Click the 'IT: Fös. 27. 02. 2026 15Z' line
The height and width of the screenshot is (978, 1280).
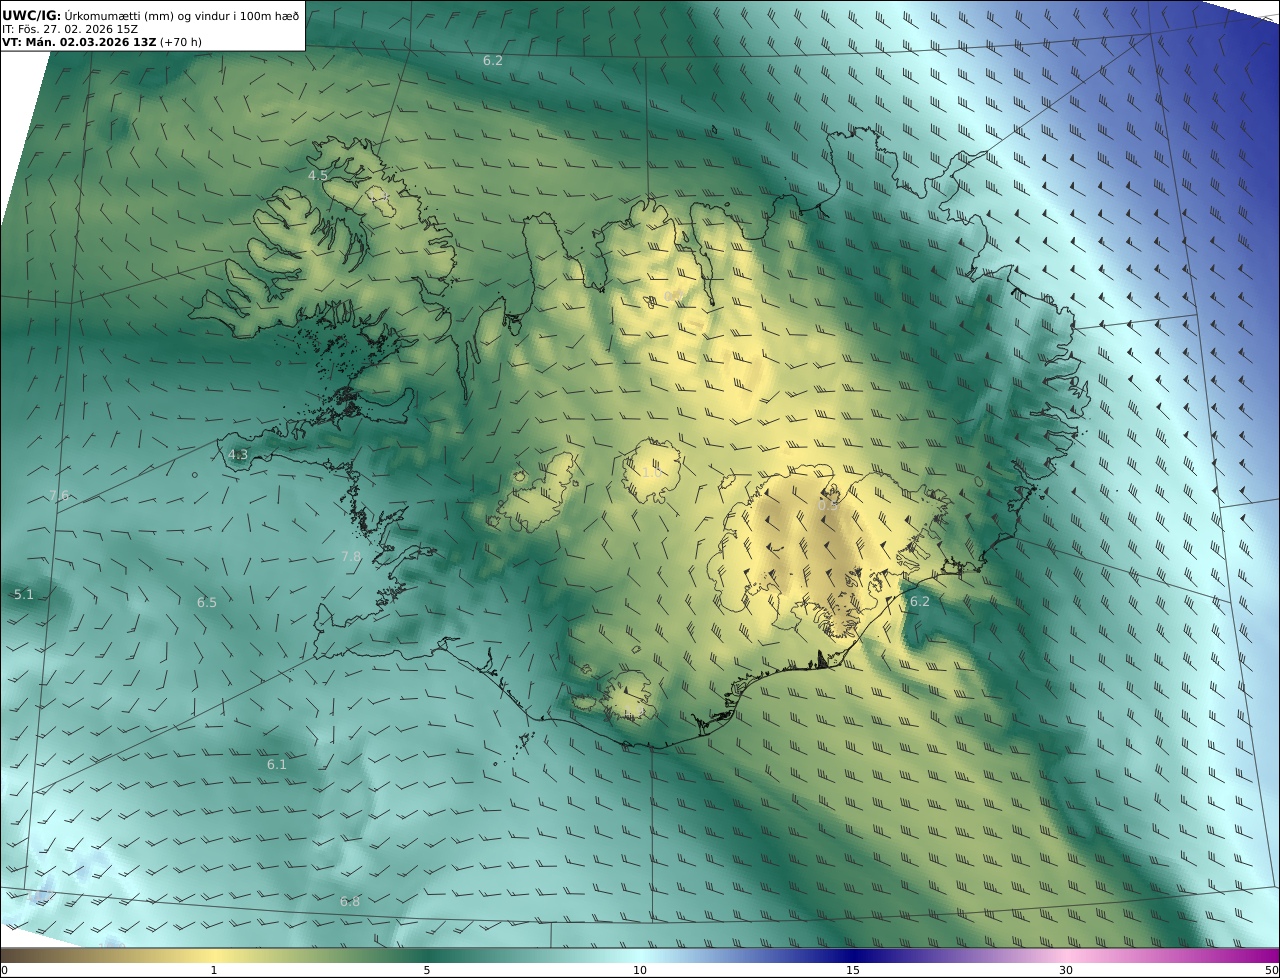pyautogui.click(x=70, y=29)
